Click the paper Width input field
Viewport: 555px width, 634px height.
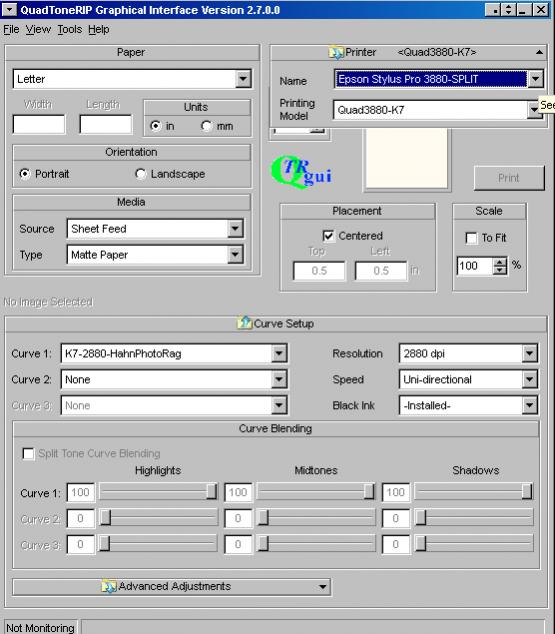[x=39, y=124]
